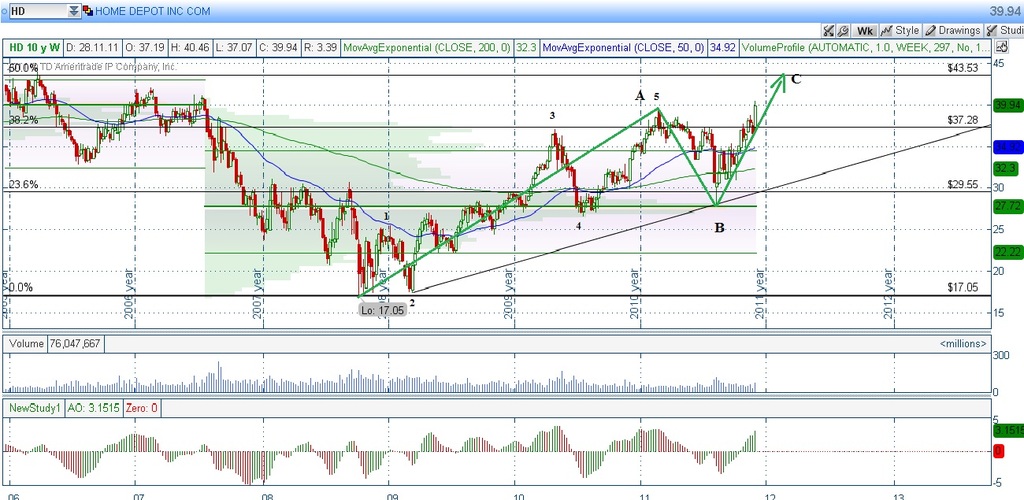1024x500 pixels.
Task: Click the green 3.1515 oscillator axis bubble
Action: pos(1007,430)
